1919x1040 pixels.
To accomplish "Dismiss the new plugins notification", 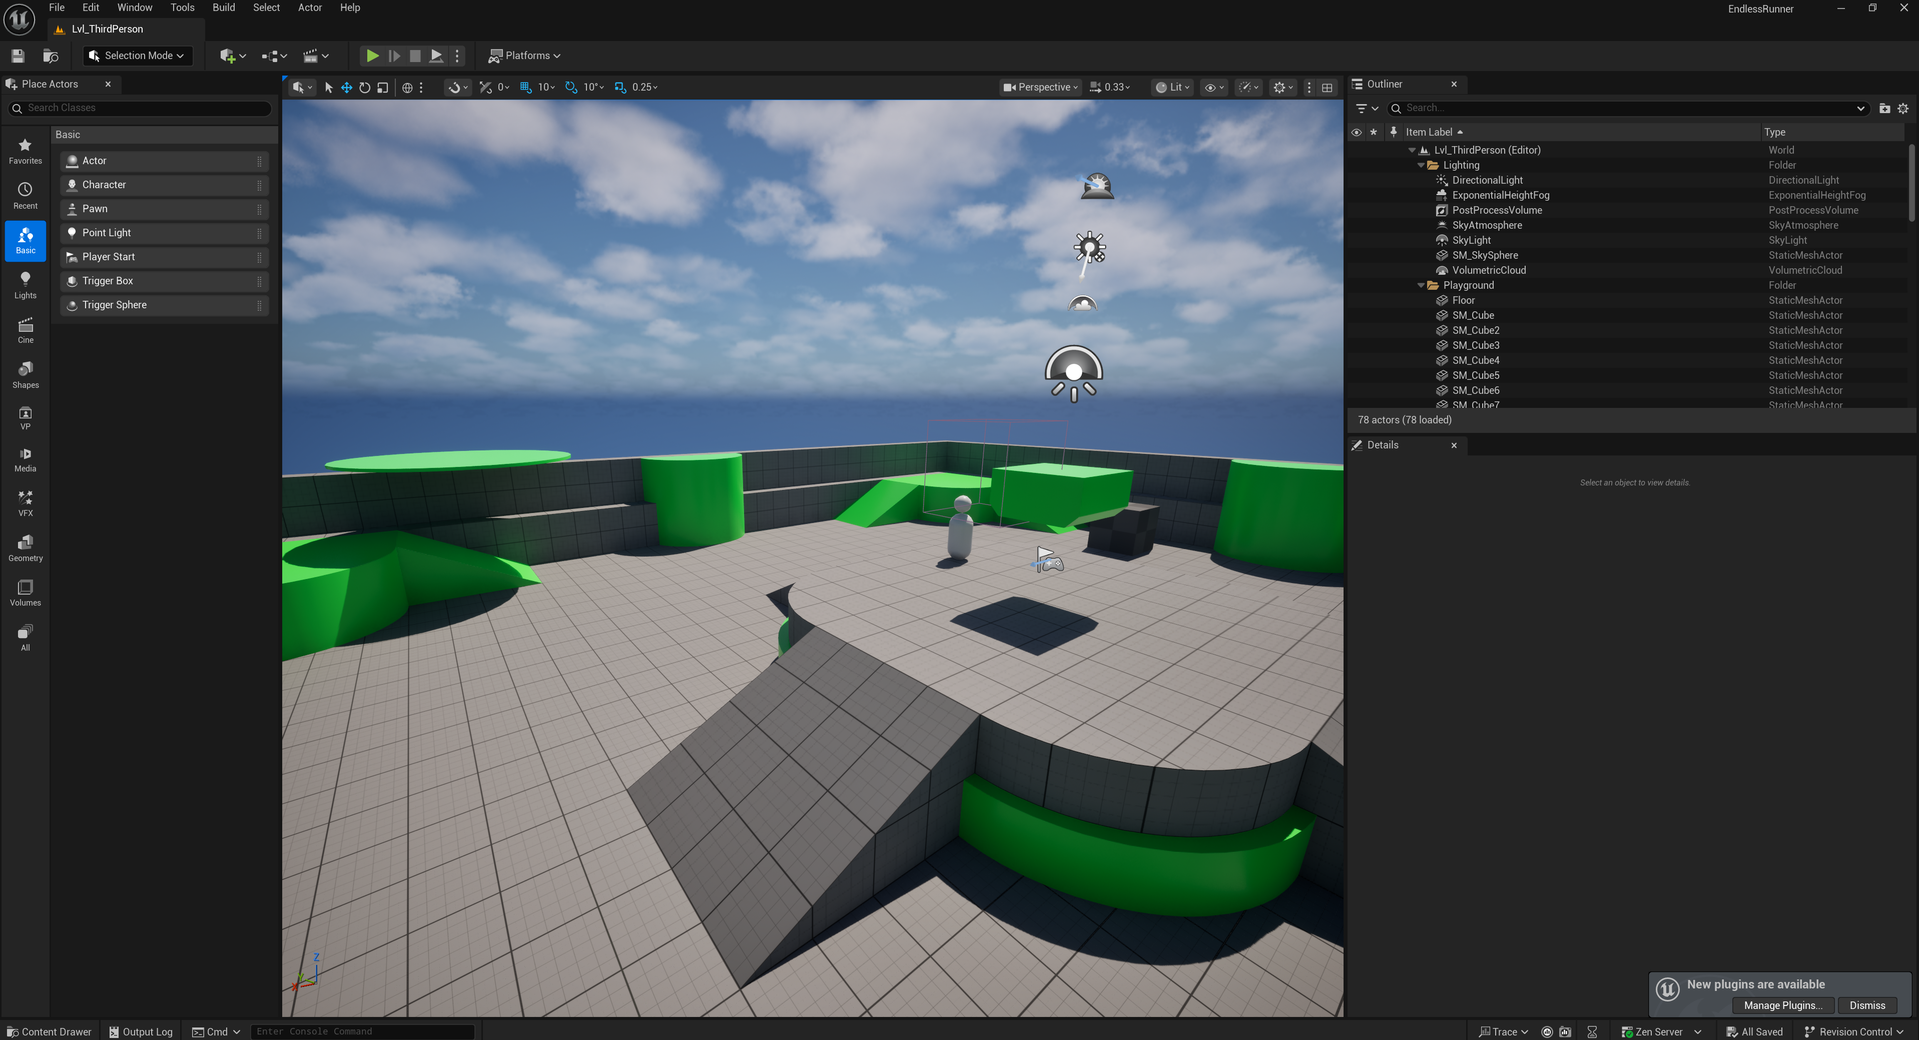I will (1867, 1006).
